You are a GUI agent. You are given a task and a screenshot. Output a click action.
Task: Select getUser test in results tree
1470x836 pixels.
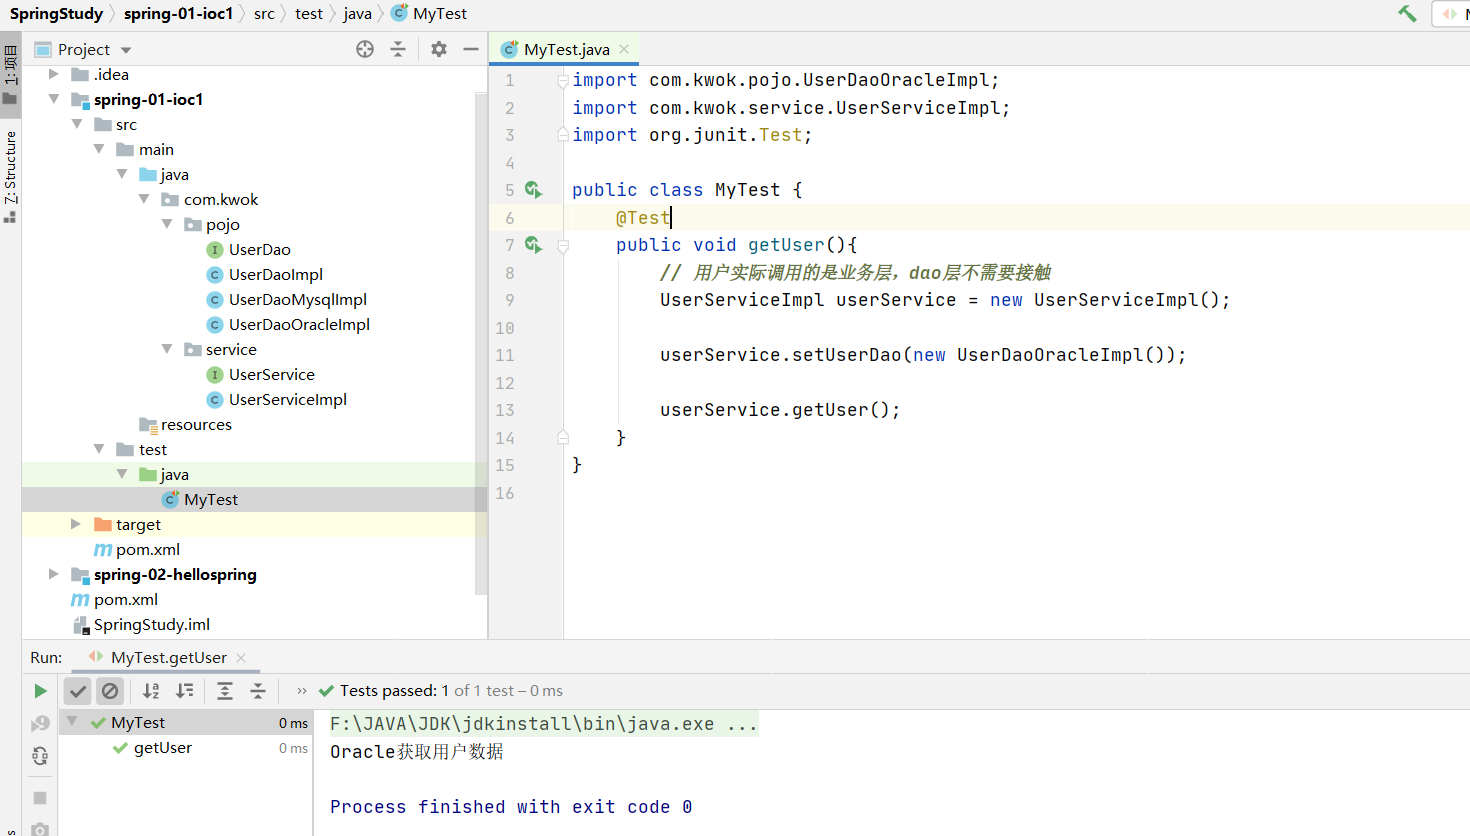point(163,747)
